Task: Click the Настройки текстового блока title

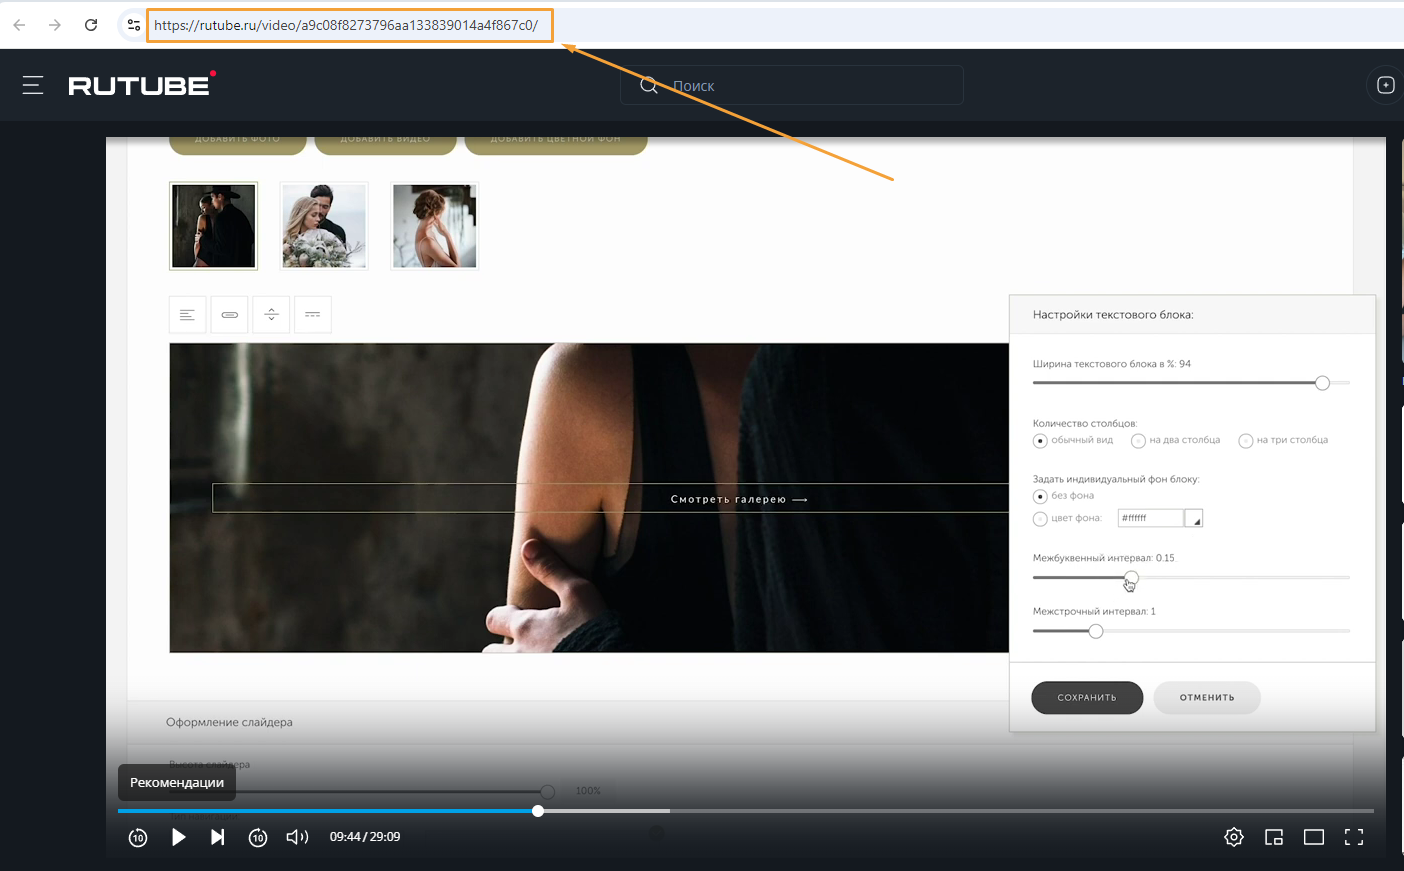Action: [1113, 315]
